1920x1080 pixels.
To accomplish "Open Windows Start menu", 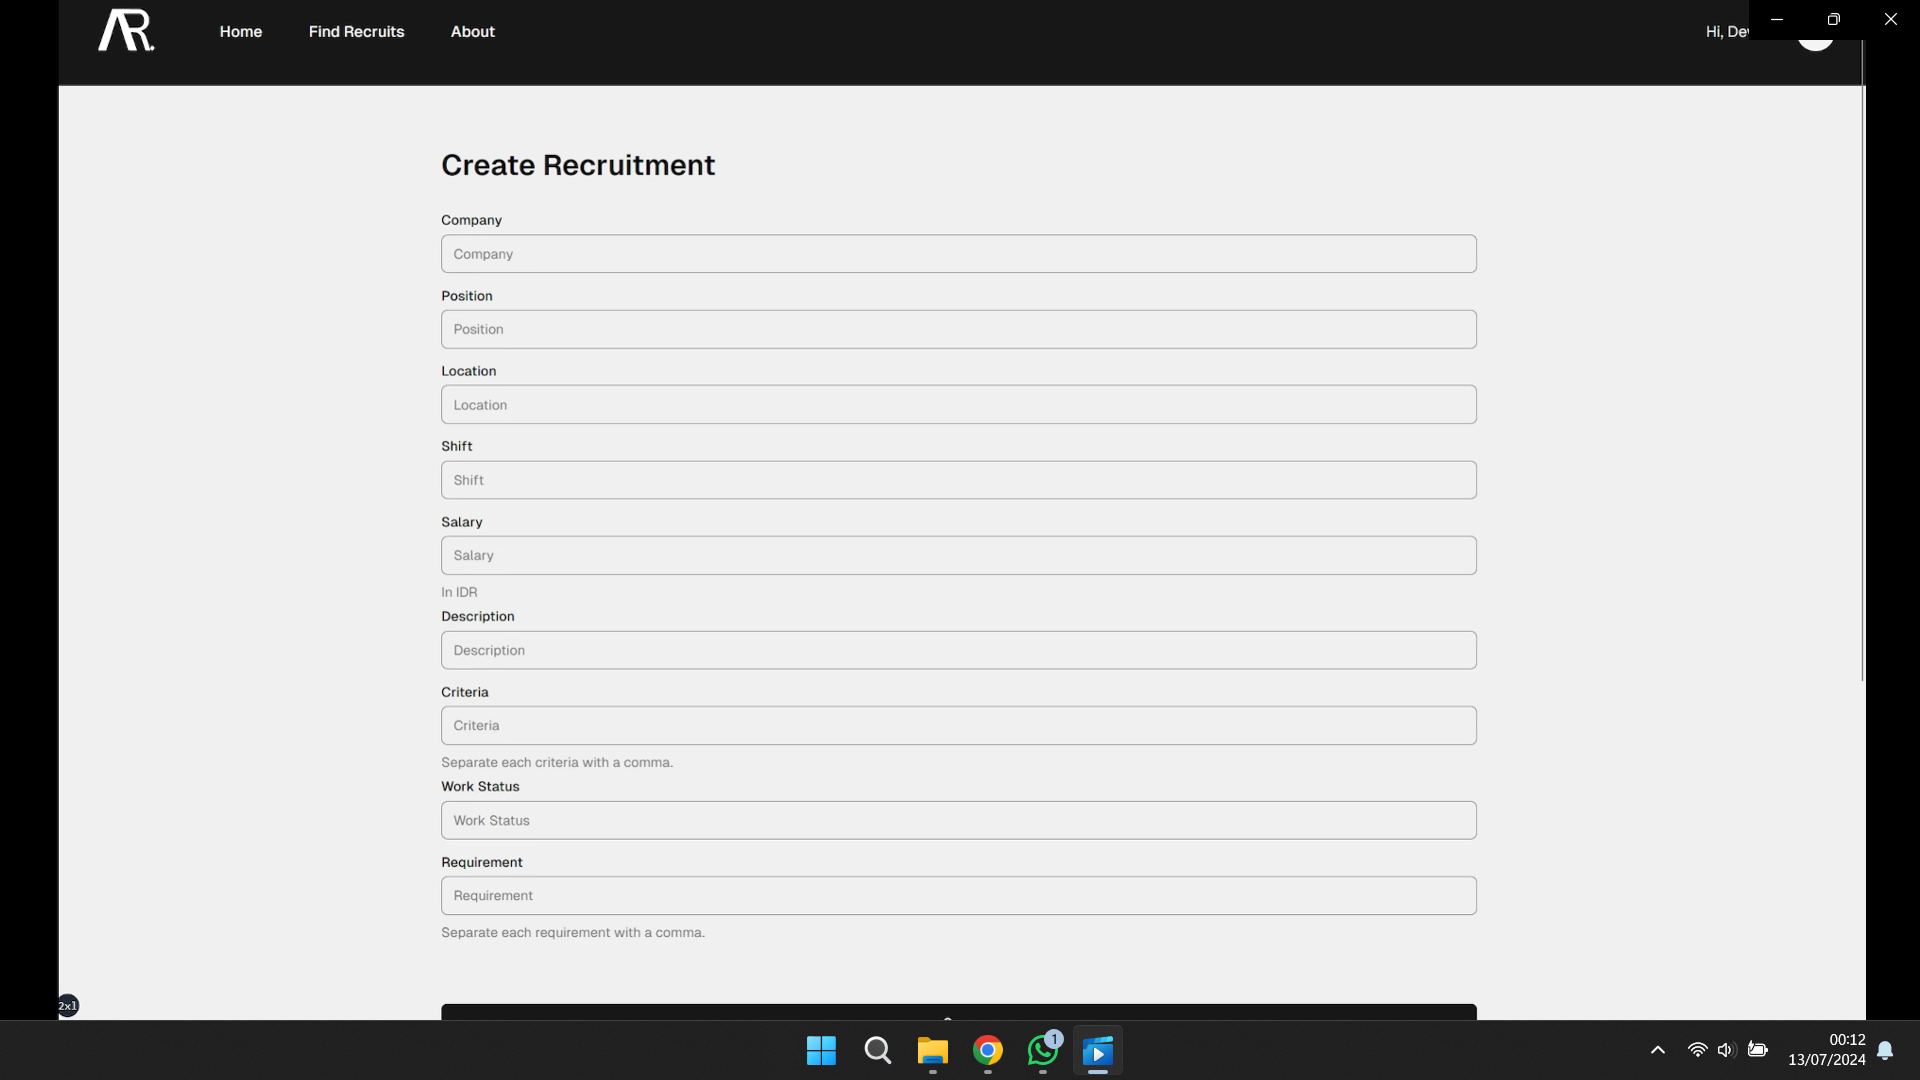I will pos(821,1051).
